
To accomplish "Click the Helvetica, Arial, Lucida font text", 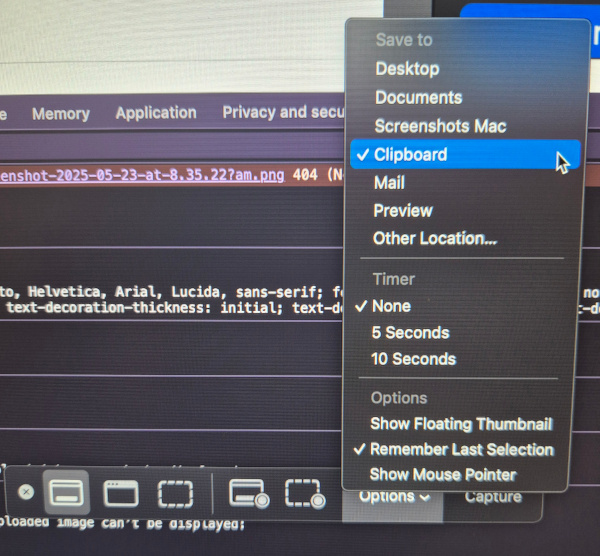I will [x=127, y=292].
